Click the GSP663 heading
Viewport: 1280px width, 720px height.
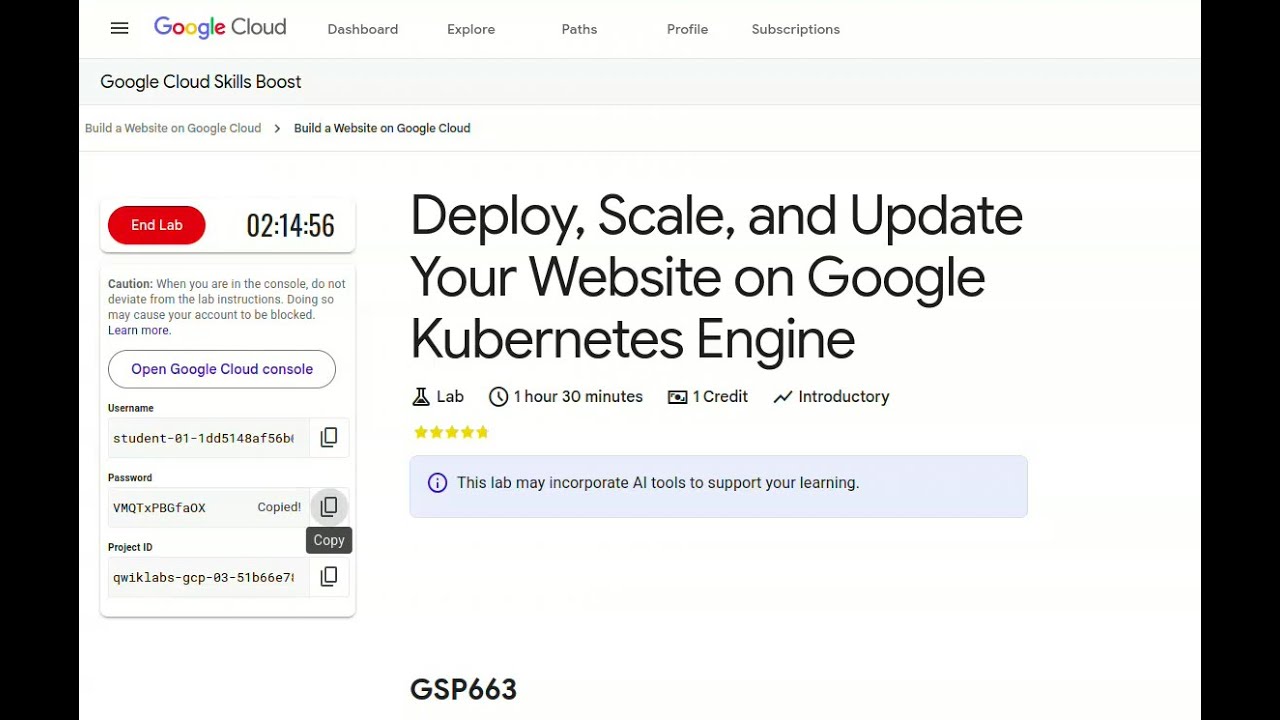tap(463, 689)
